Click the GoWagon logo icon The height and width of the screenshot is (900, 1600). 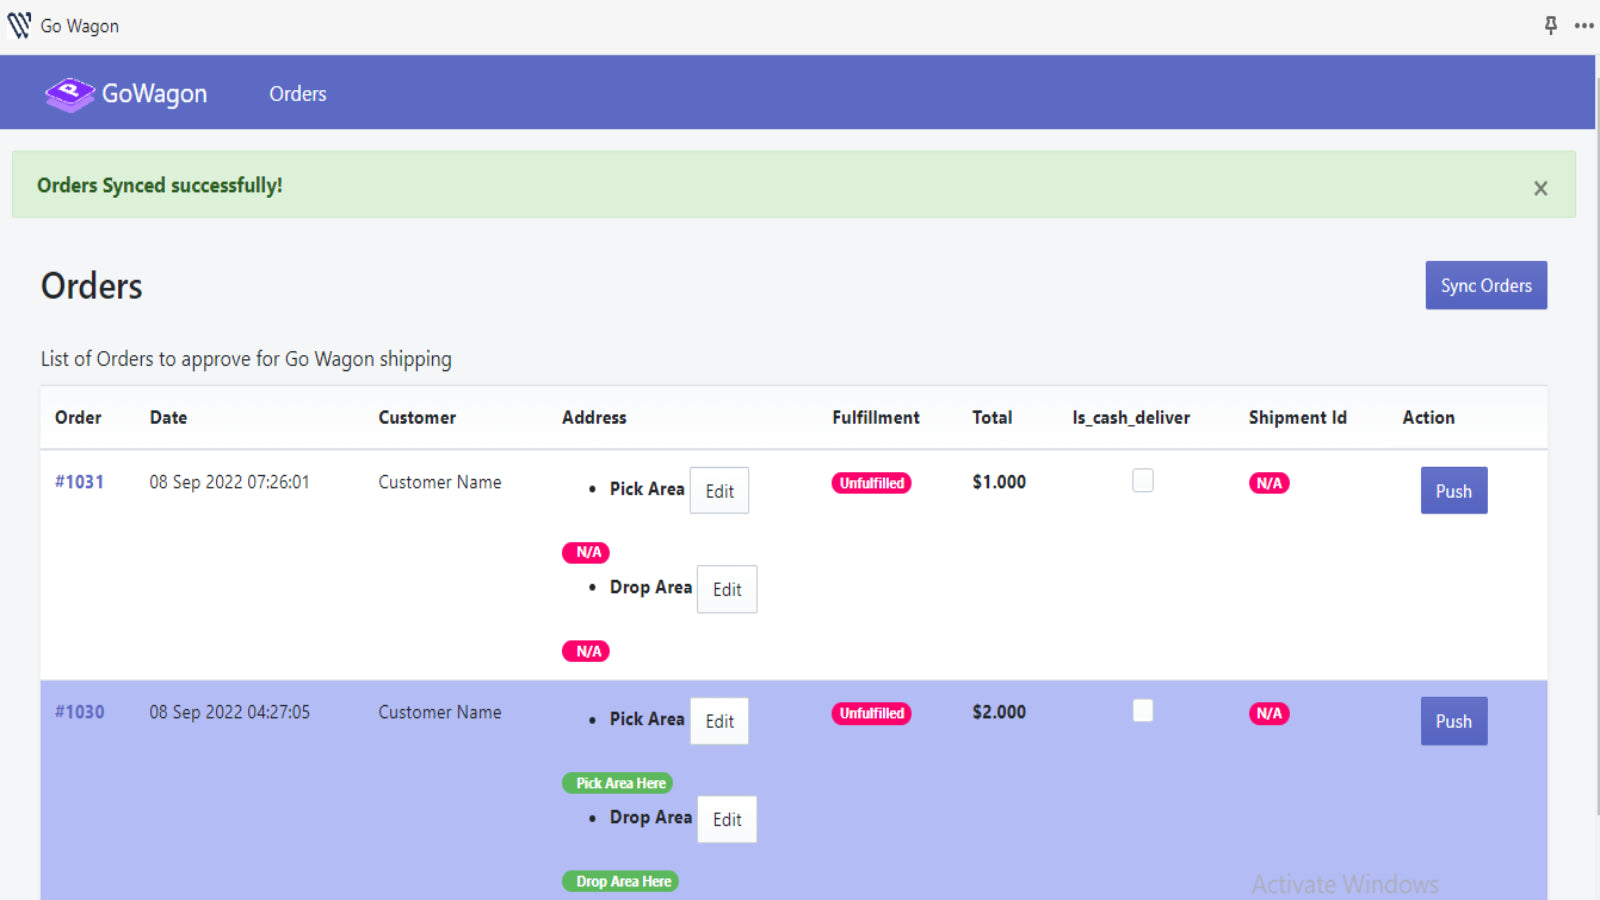point(69,94)
